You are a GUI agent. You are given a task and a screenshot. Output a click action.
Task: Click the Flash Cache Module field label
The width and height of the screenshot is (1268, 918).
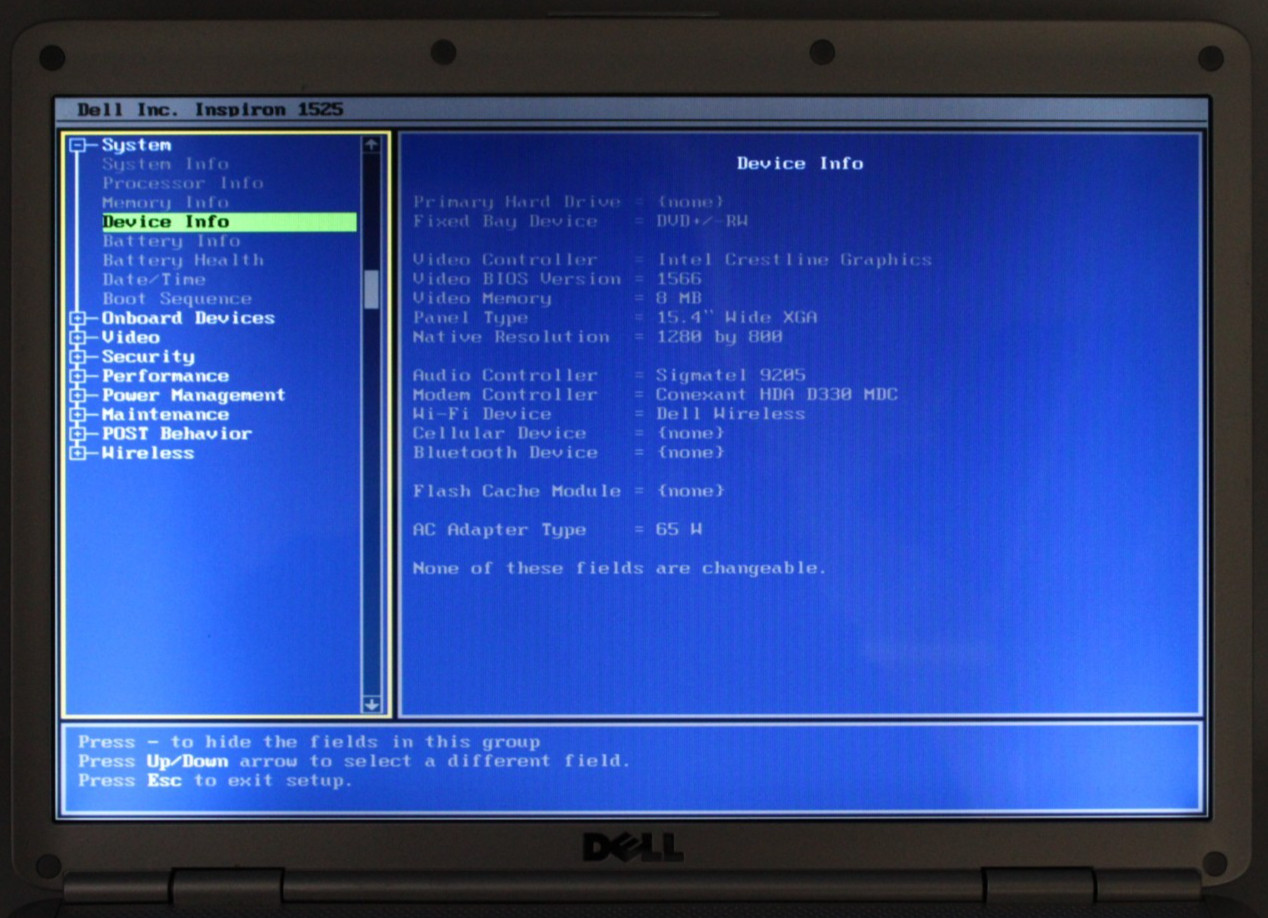coord(517,491)
